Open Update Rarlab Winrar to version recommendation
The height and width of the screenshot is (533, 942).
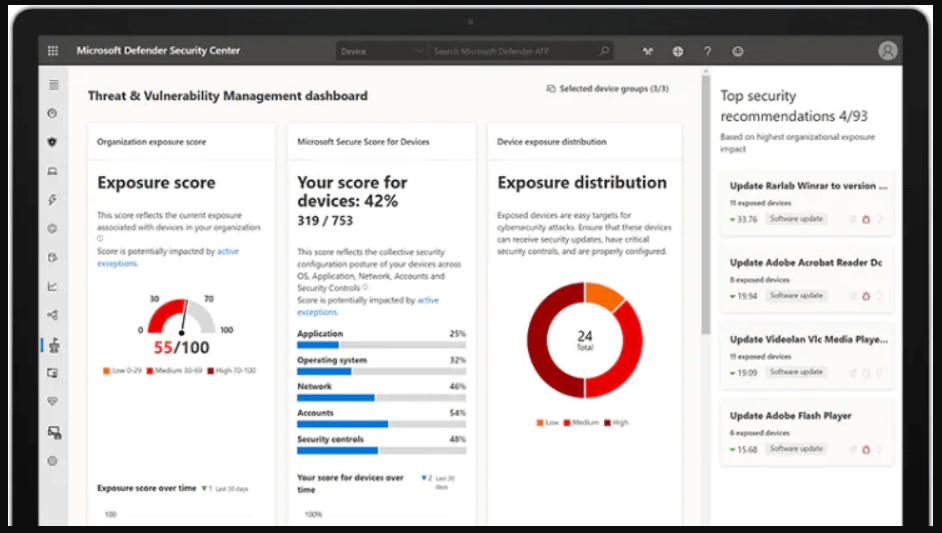click(x=808, y=186)
